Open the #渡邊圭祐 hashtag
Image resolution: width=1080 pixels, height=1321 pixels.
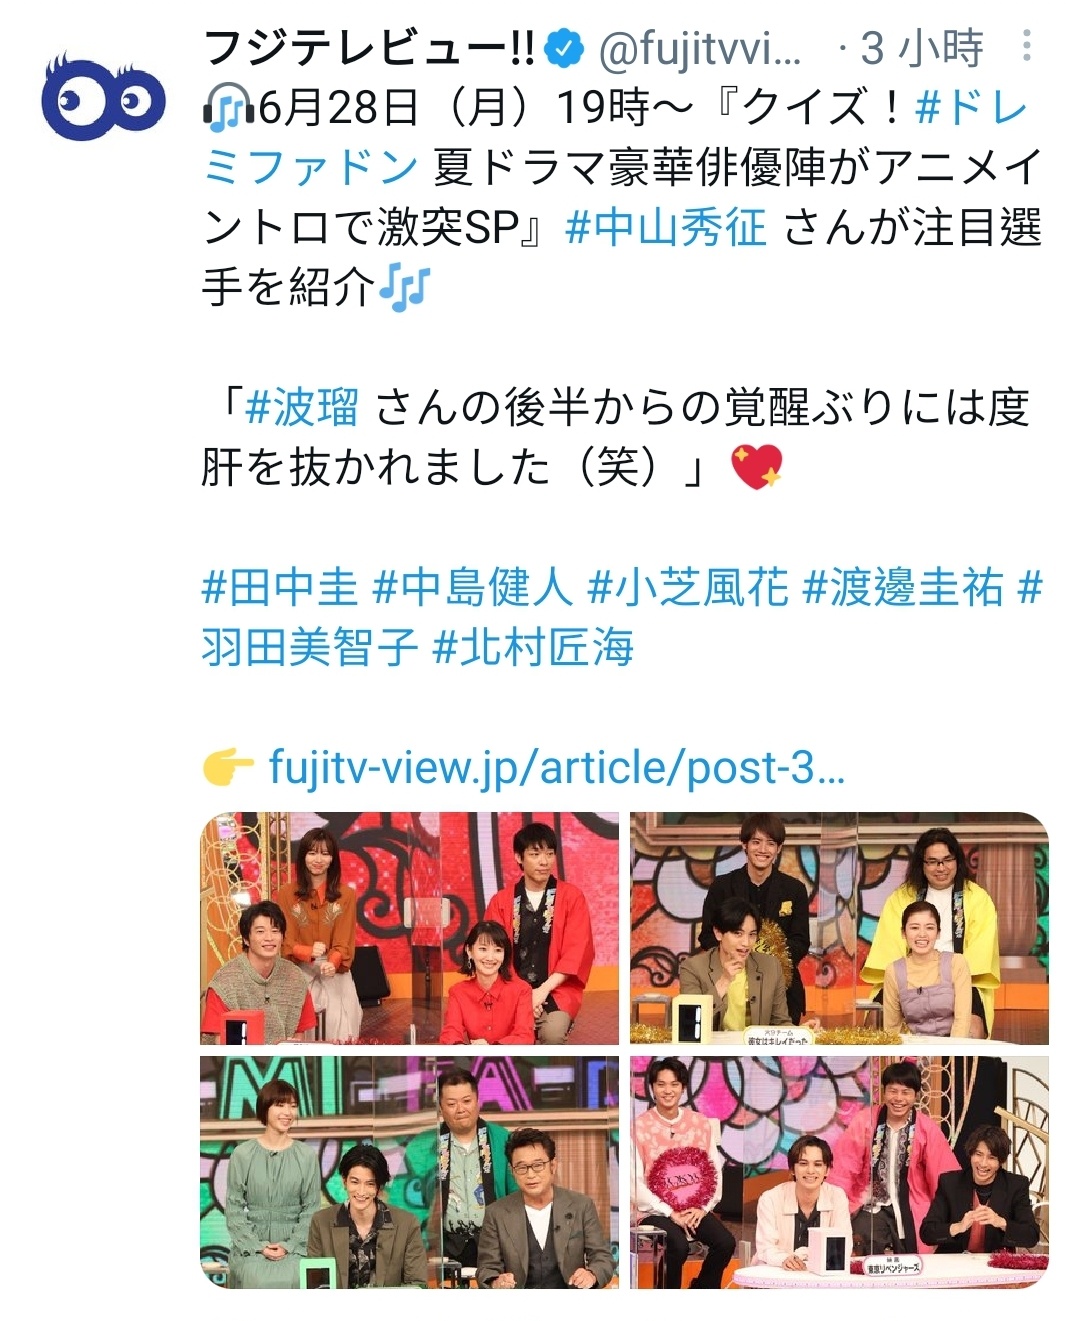[x=903, y=587]
